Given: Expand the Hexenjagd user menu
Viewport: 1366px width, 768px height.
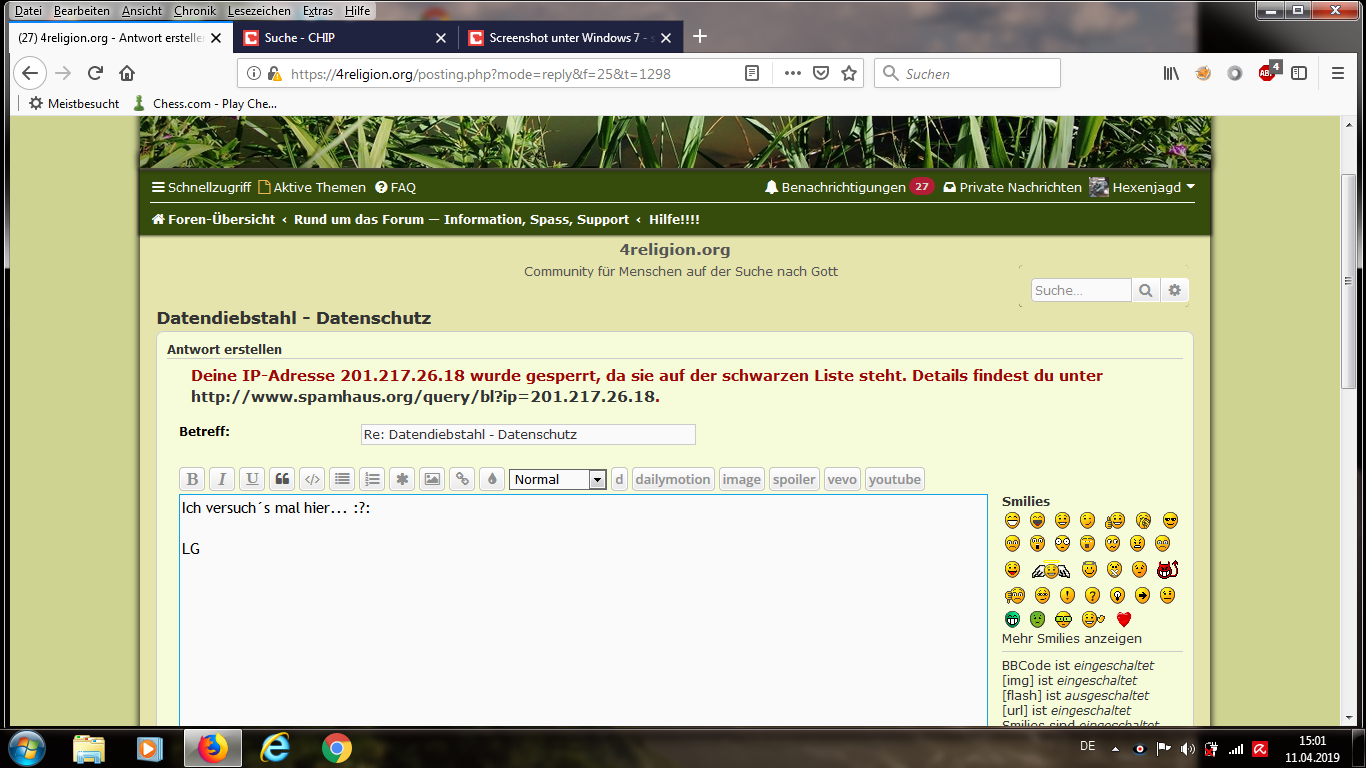Looking at the screenshot, I should [1142, 187].
